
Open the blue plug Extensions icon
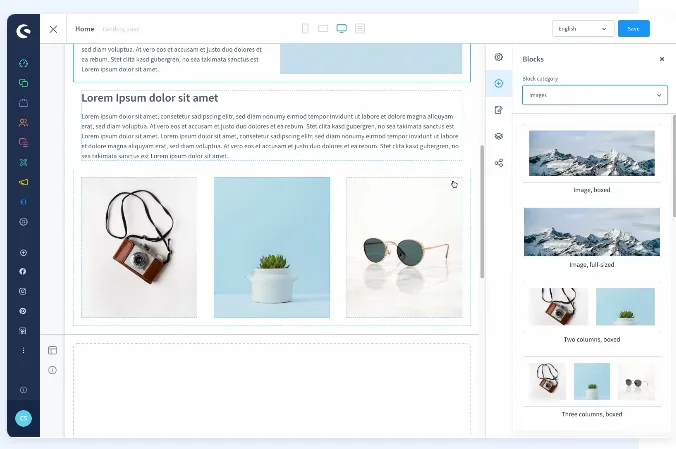23,202
